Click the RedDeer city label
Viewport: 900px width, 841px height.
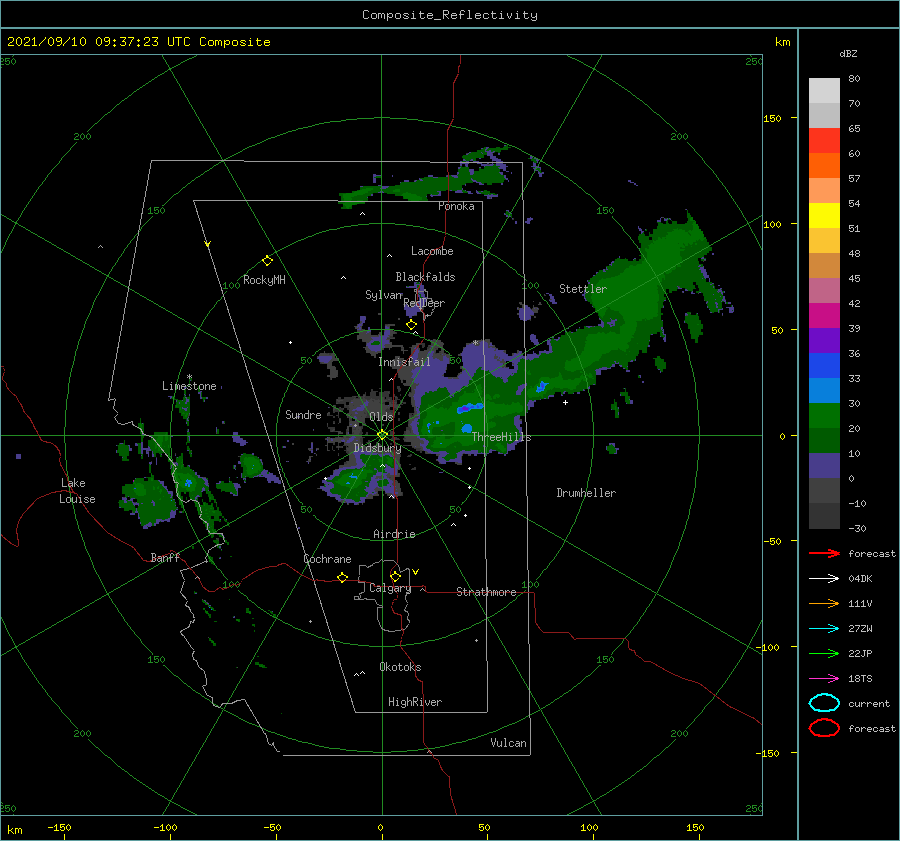424,303
